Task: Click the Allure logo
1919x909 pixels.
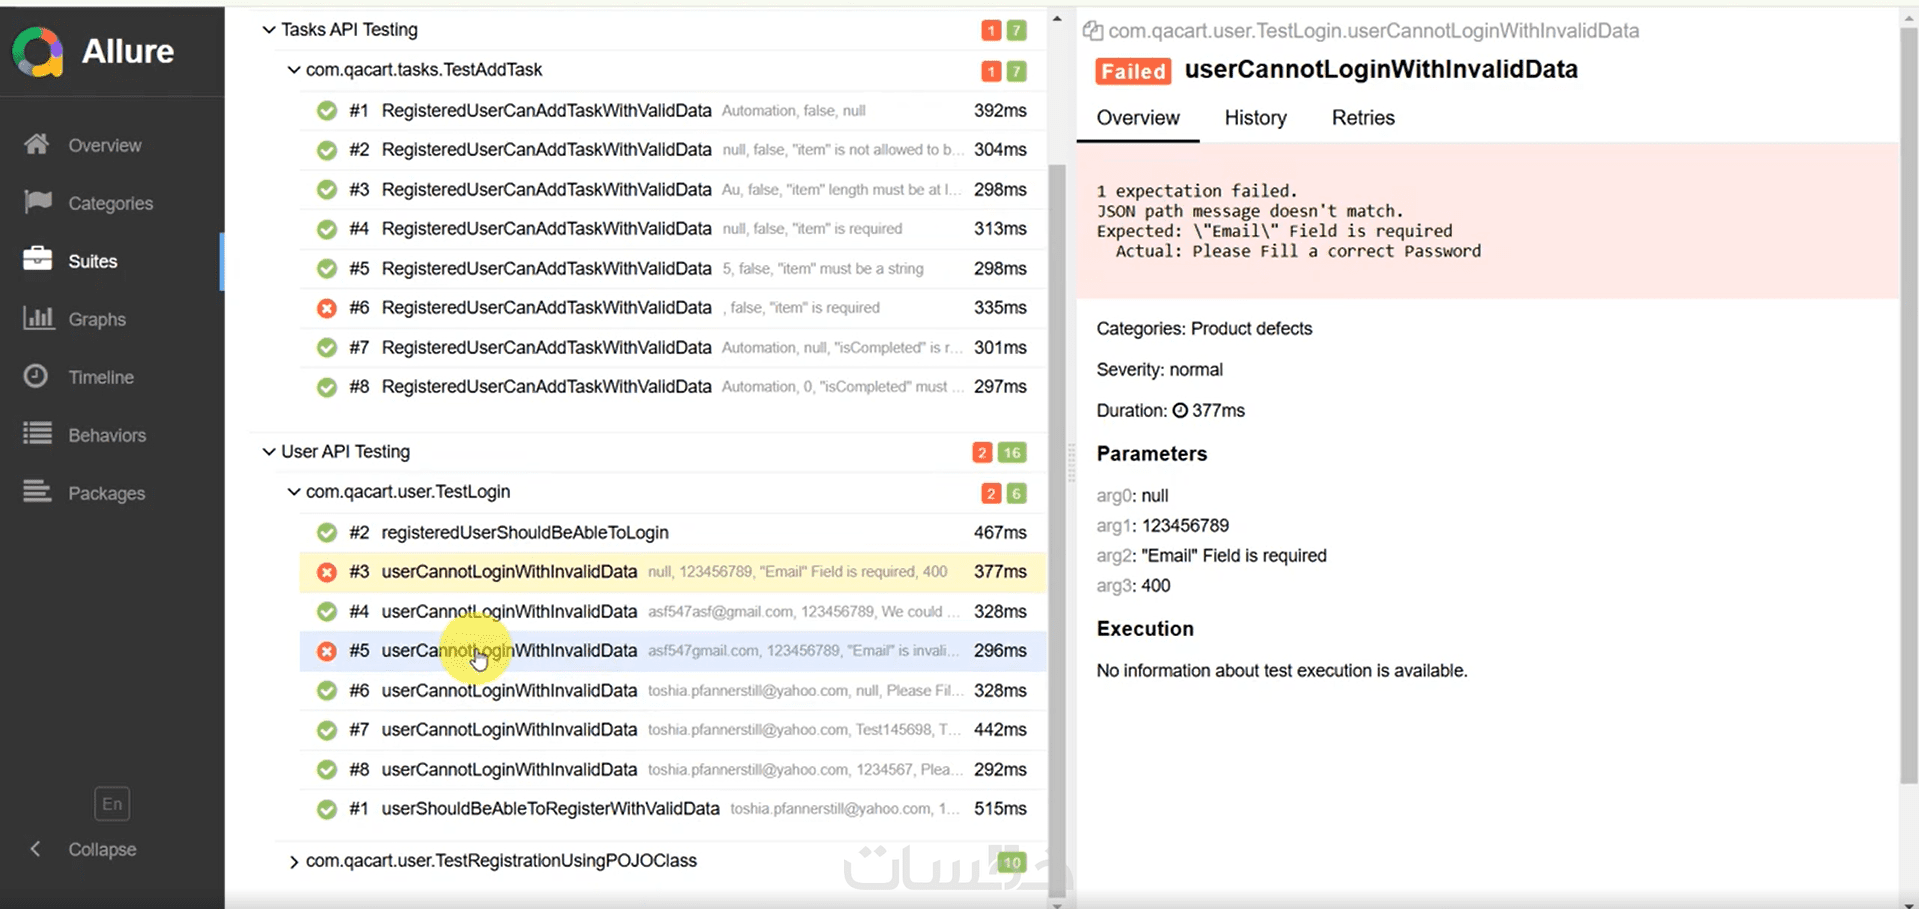Action: click(x=38, y=51)
